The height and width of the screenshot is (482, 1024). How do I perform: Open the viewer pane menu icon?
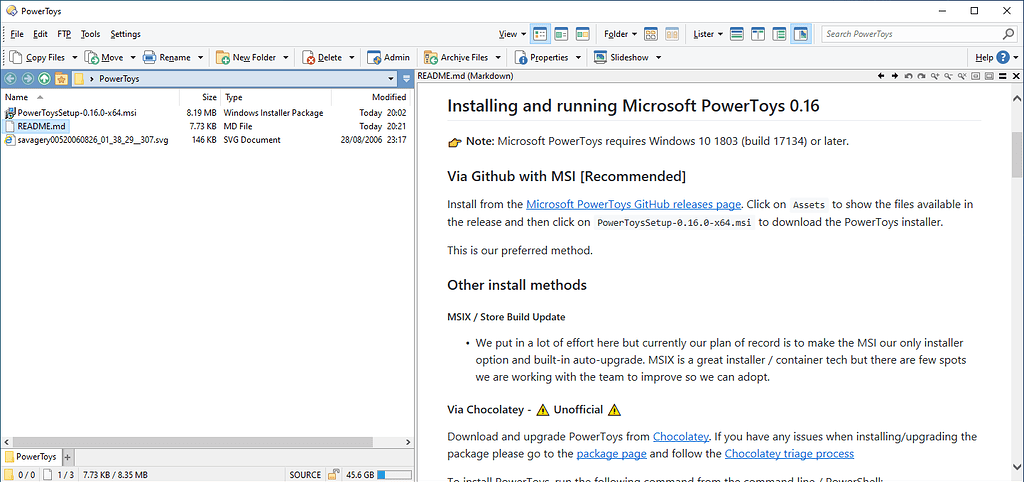[x=1002, y=76]
